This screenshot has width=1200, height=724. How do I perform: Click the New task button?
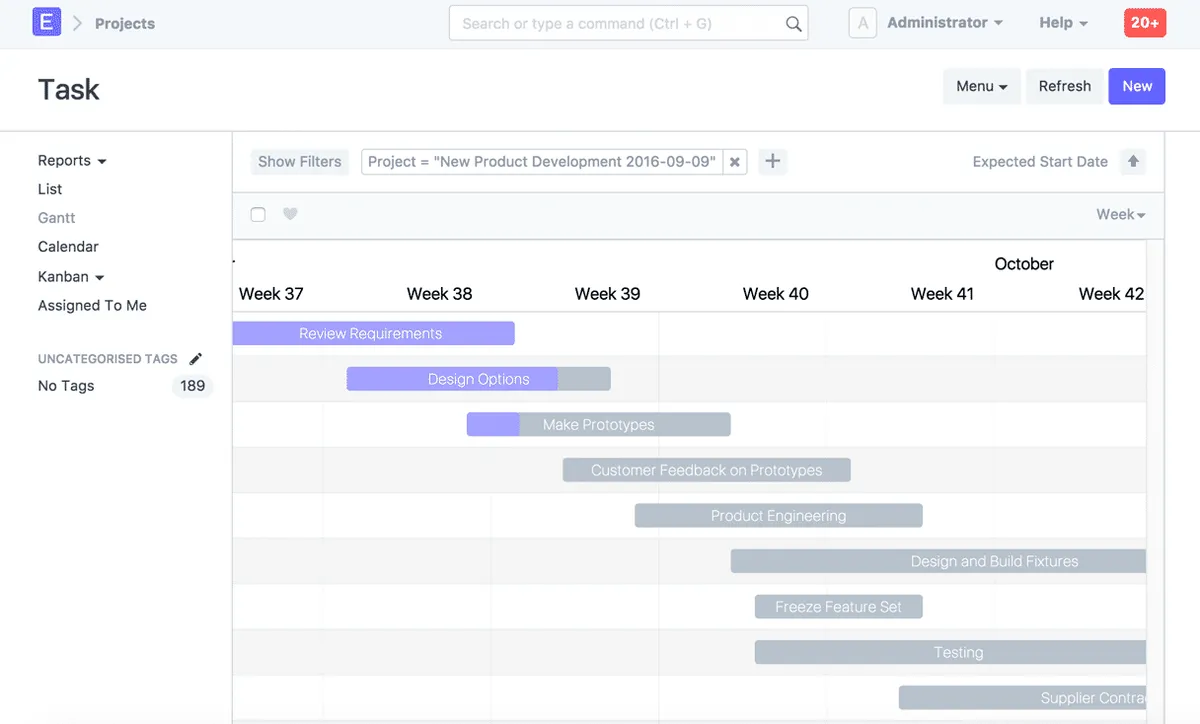click(x=1137, y=86)
